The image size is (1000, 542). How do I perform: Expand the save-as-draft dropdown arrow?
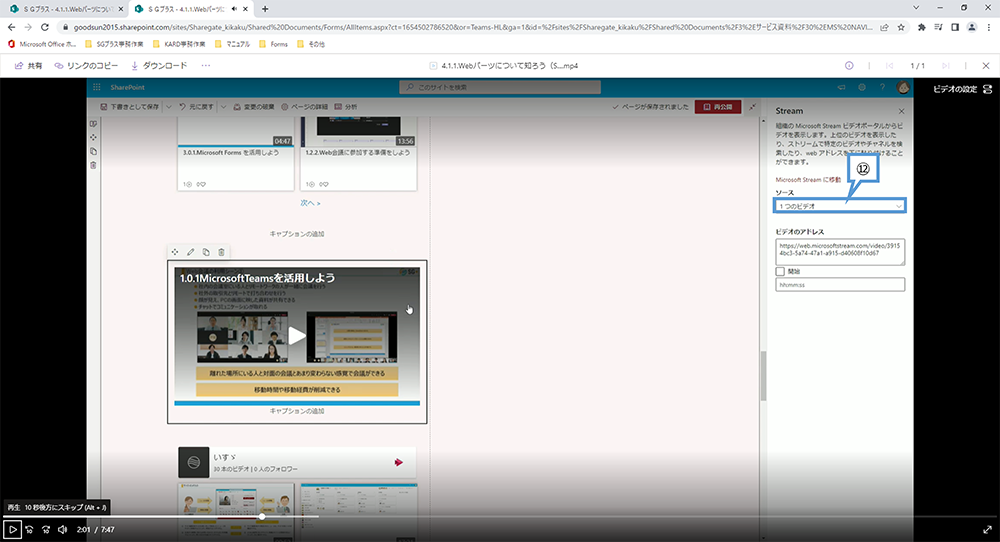click(169, 106)
